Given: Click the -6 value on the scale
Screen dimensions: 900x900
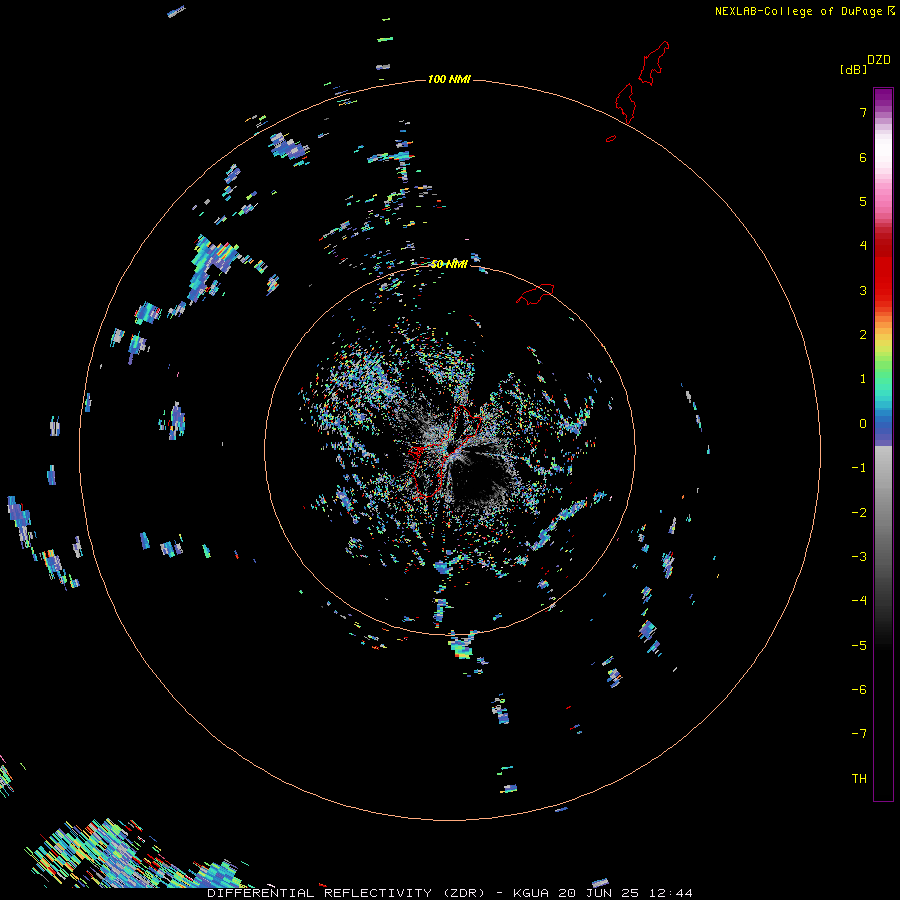Looking at the screenshot, I should (x=859, y=690).
